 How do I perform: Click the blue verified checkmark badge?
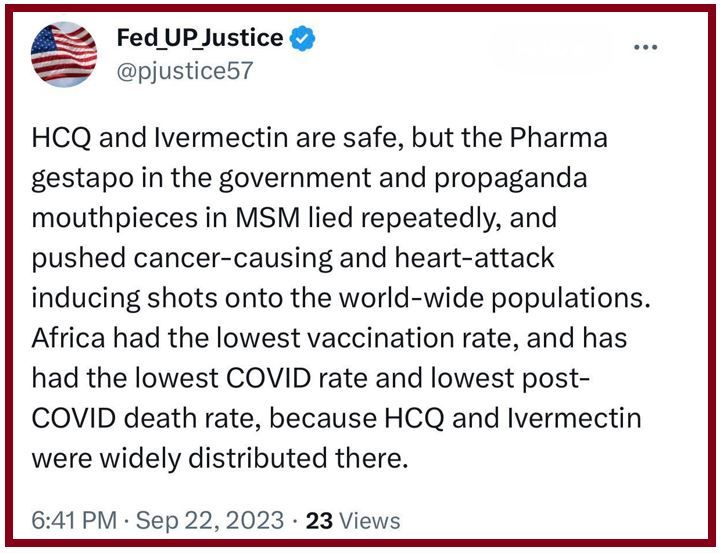tap(303, 39)
